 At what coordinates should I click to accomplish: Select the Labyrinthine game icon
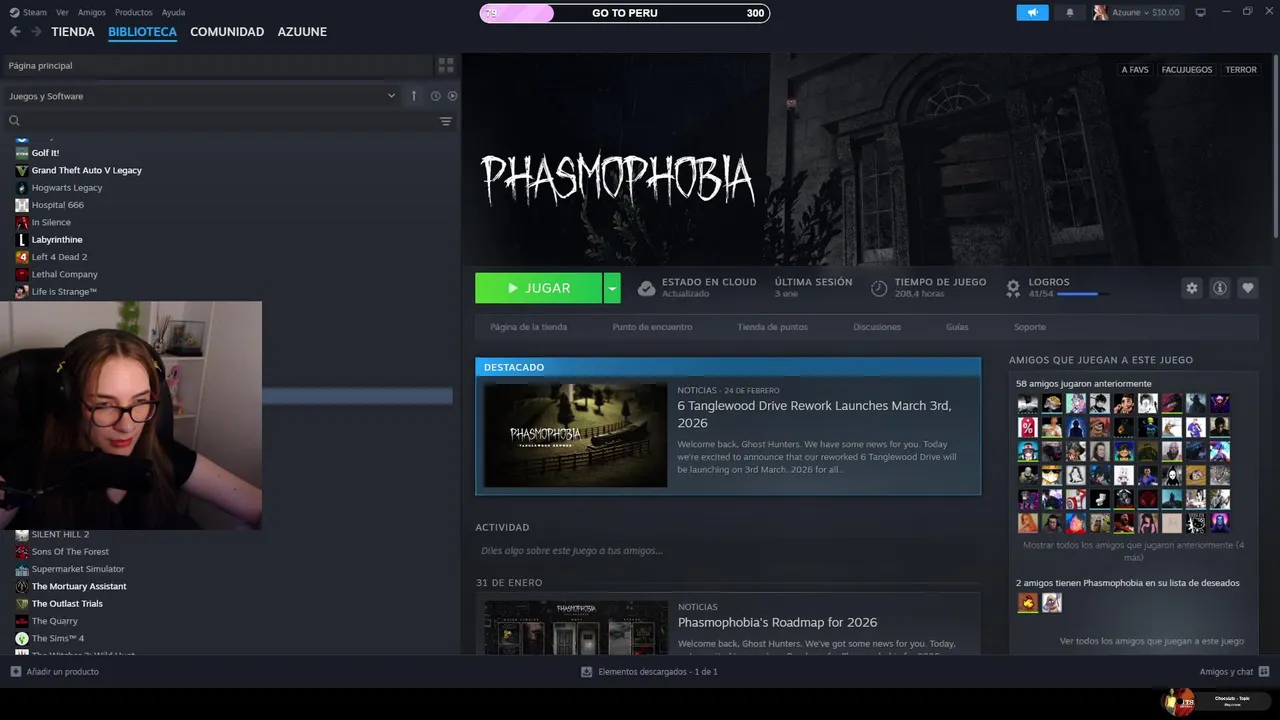22,240
